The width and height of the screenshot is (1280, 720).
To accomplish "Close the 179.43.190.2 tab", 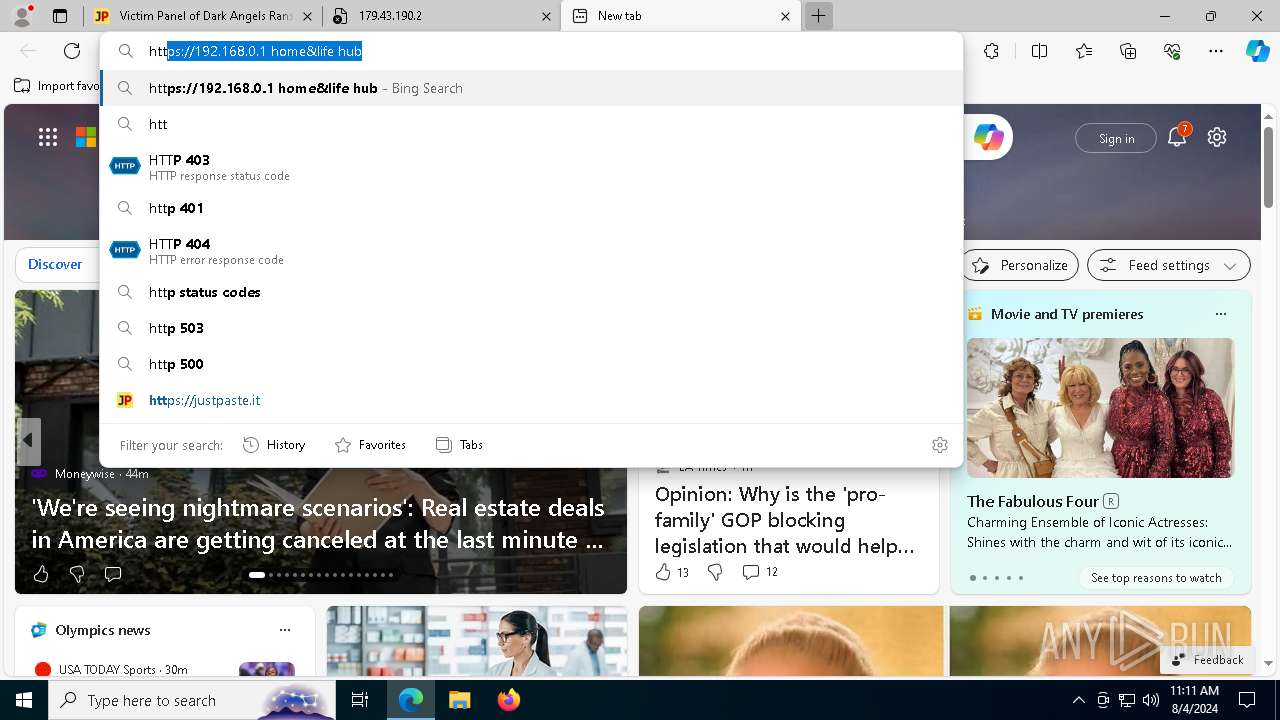I will point(546,16).
